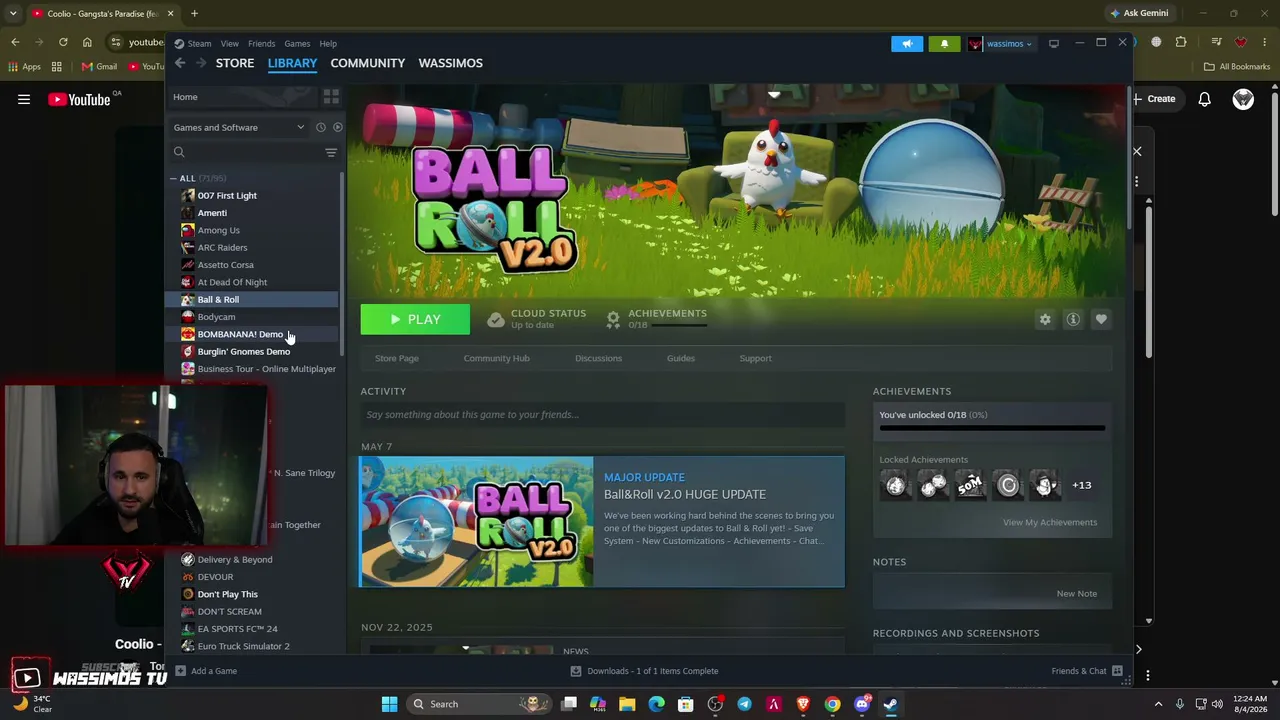This screenshot has height=720, width=1280.
Task: Create a New Note
Action: [x=1077, y=594]
